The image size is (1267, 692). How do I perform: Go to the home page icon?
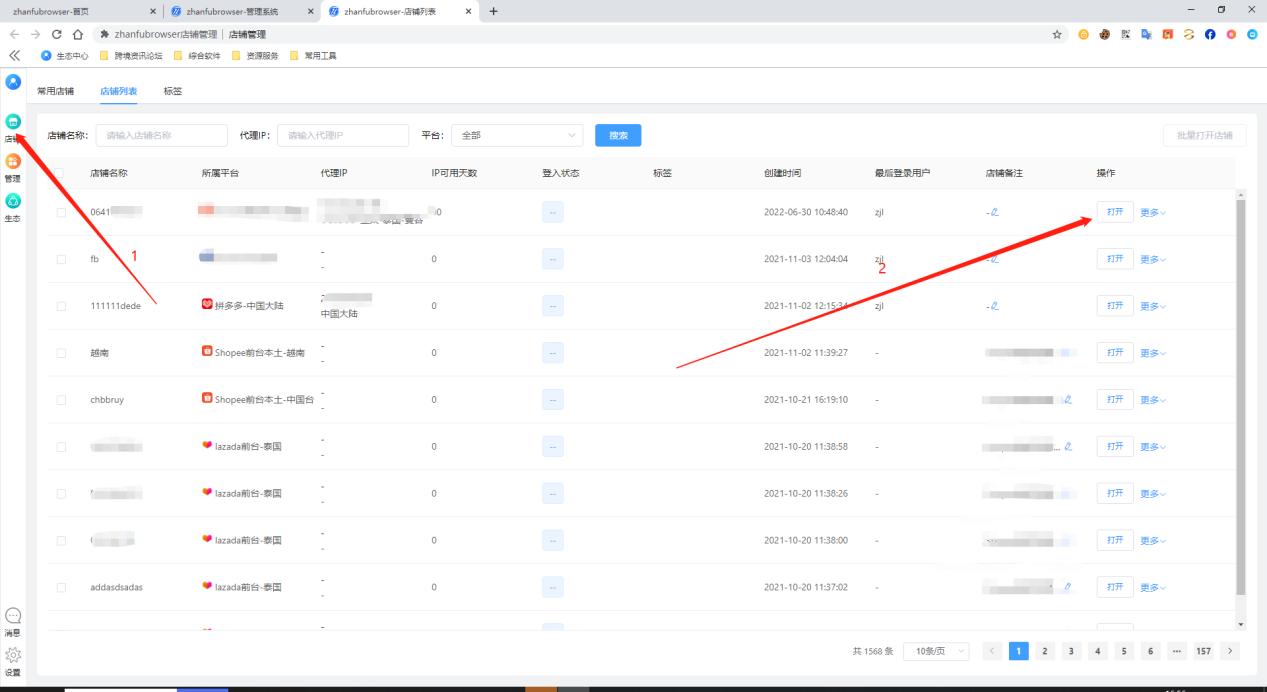point(77,35)
